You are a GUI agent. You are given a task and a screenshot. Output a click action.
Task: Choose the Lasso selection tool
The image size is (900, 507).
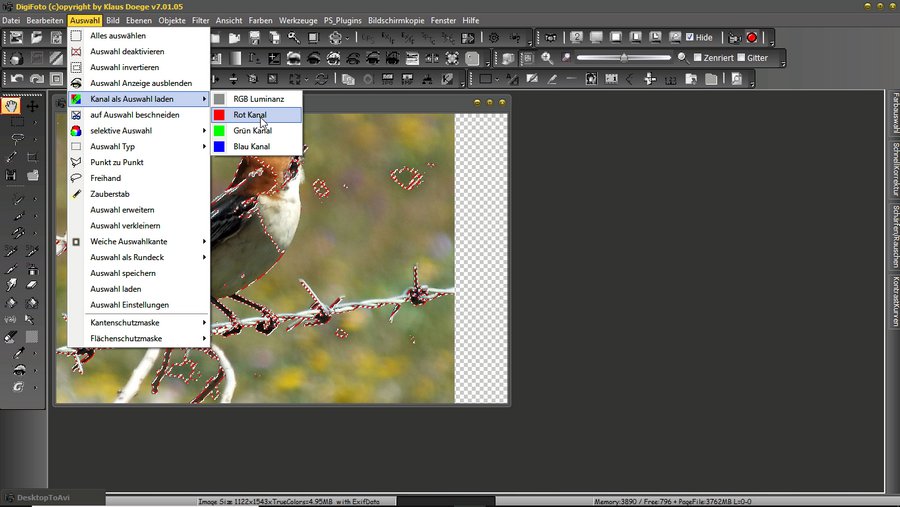(x=17, y=139)
